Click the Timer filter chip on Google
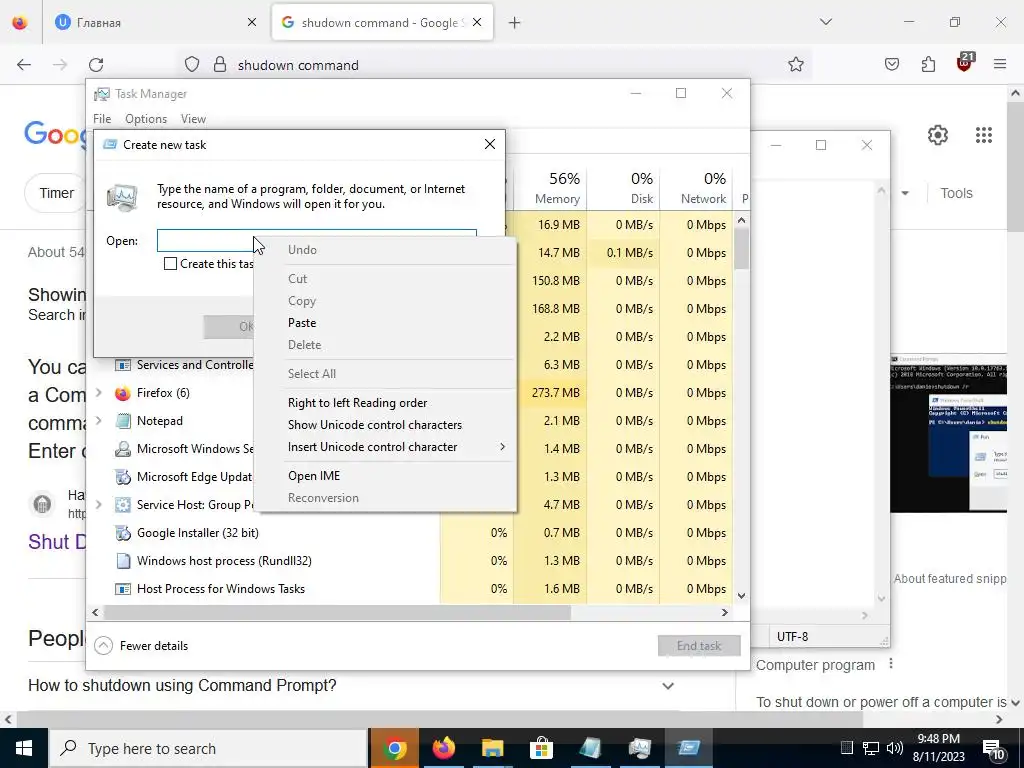The width and height of the screenshot is (1024, 768). (56, 193)
